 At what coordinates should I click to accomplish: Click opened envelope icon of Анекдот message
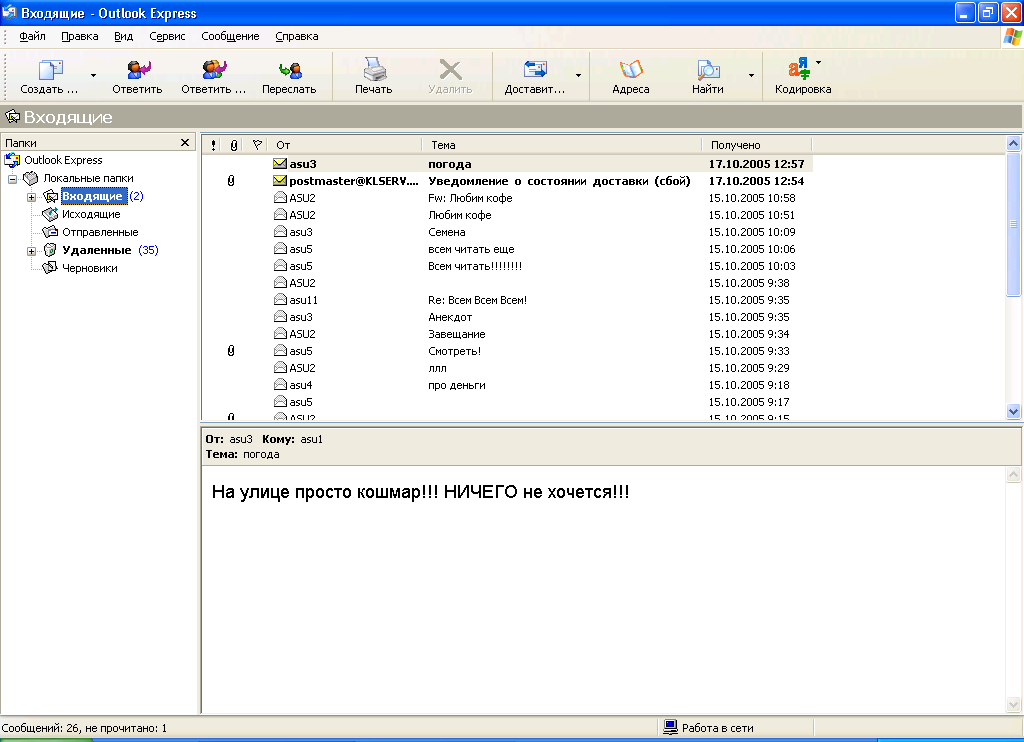tap(280, 316)
